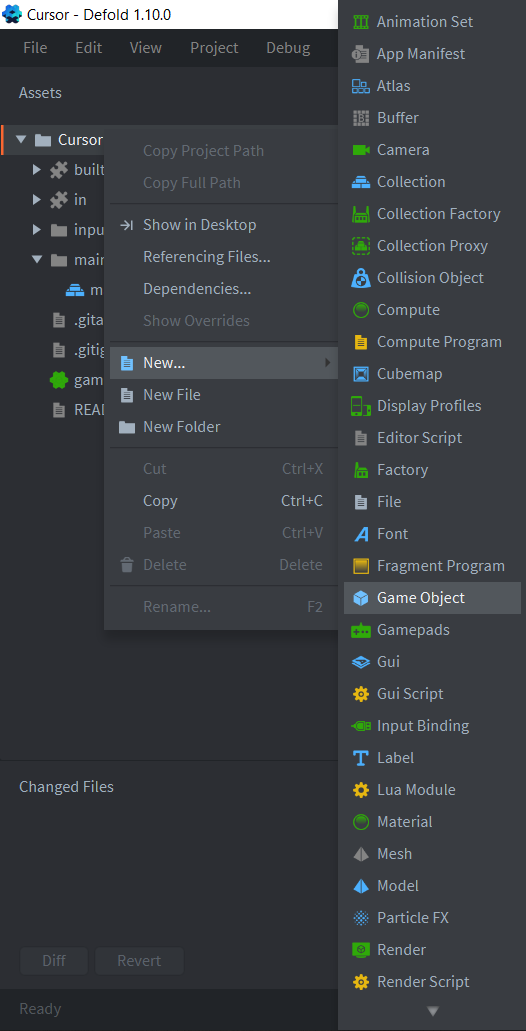Select the Atlas icon in New submenu
The image size is (526, 1031).
[x=361, y=86]
